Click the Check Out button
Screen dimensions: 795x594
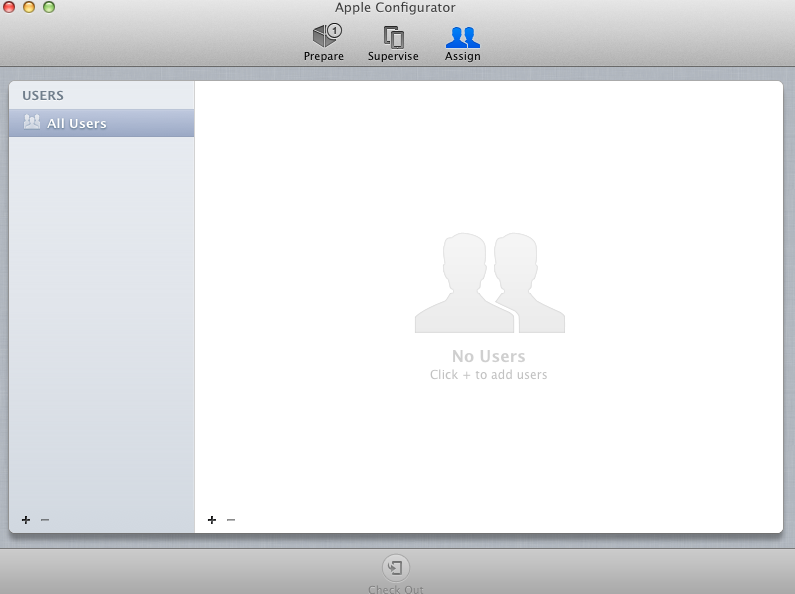[x=395, y=574]
